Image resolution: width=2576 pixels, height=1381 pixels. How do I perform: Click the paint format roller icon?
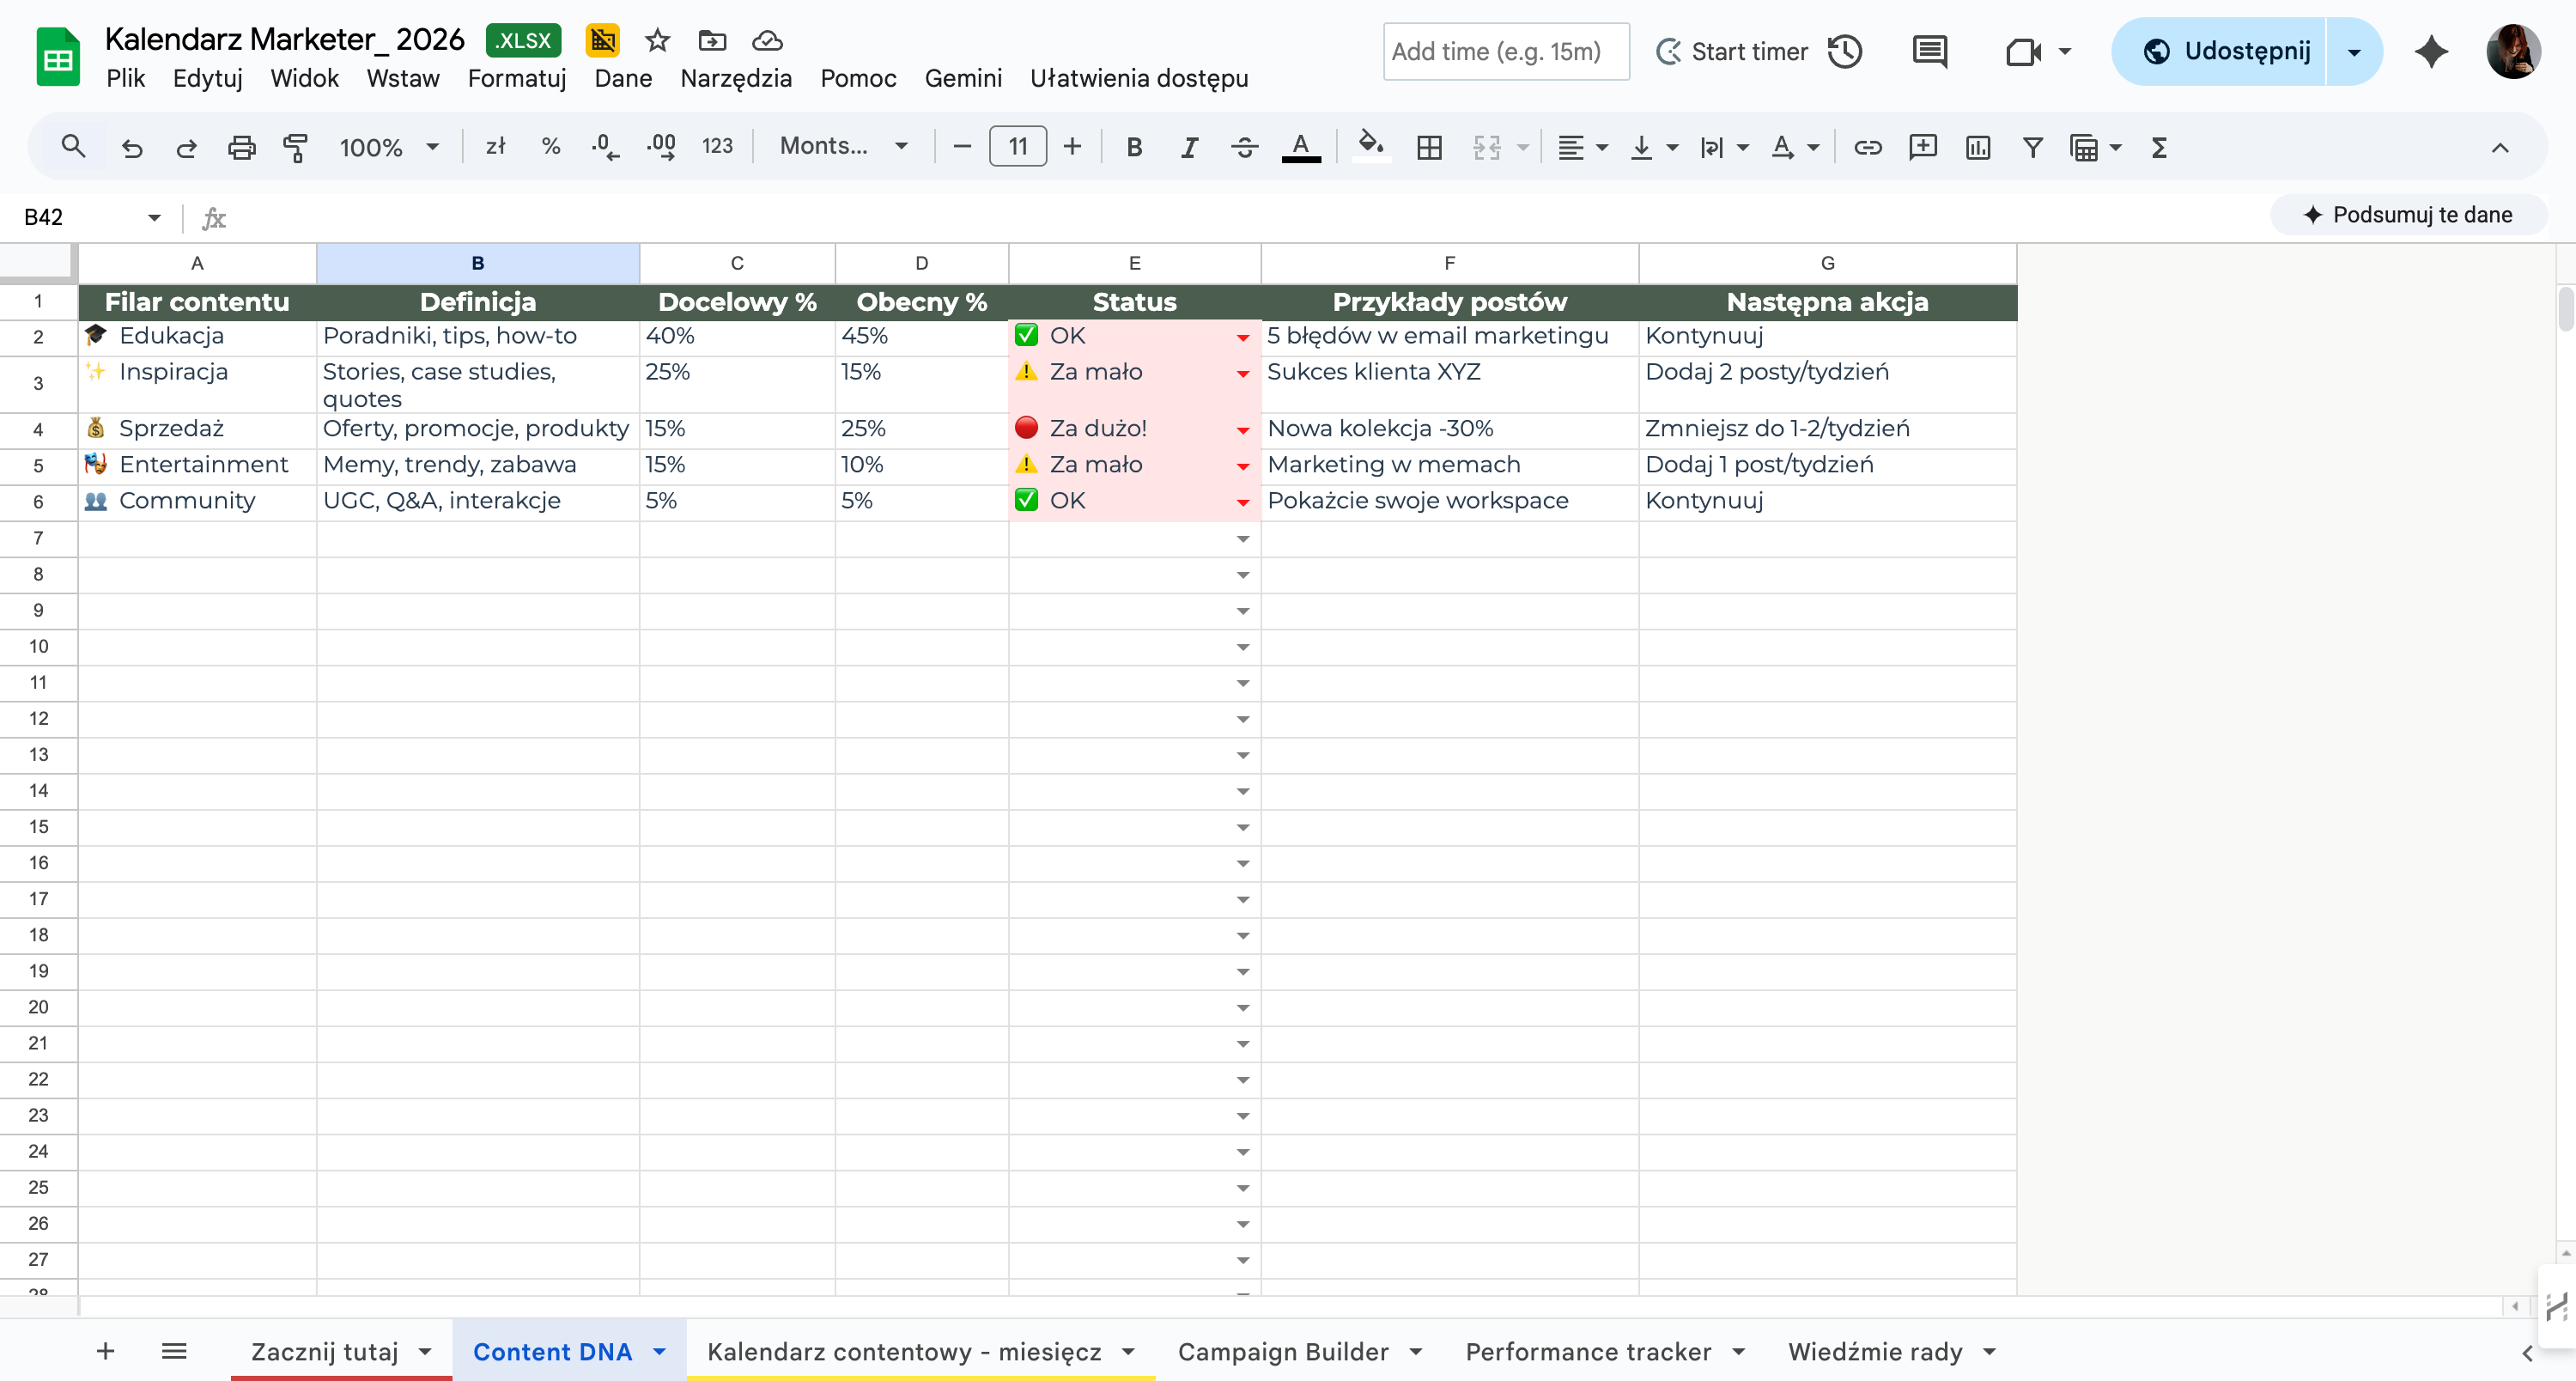(x=295, y=147)
